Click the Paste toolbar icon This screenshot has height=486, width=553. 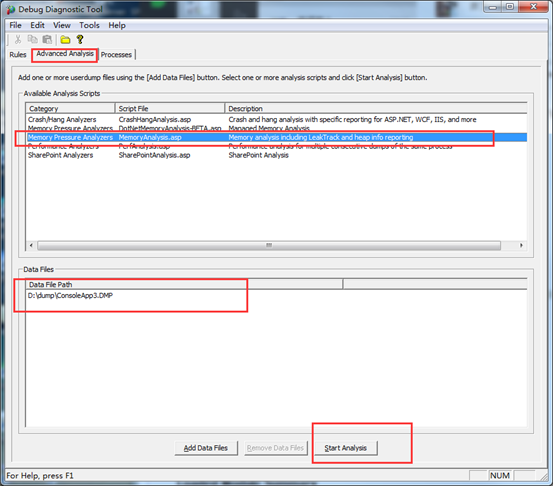pos(47,40)
